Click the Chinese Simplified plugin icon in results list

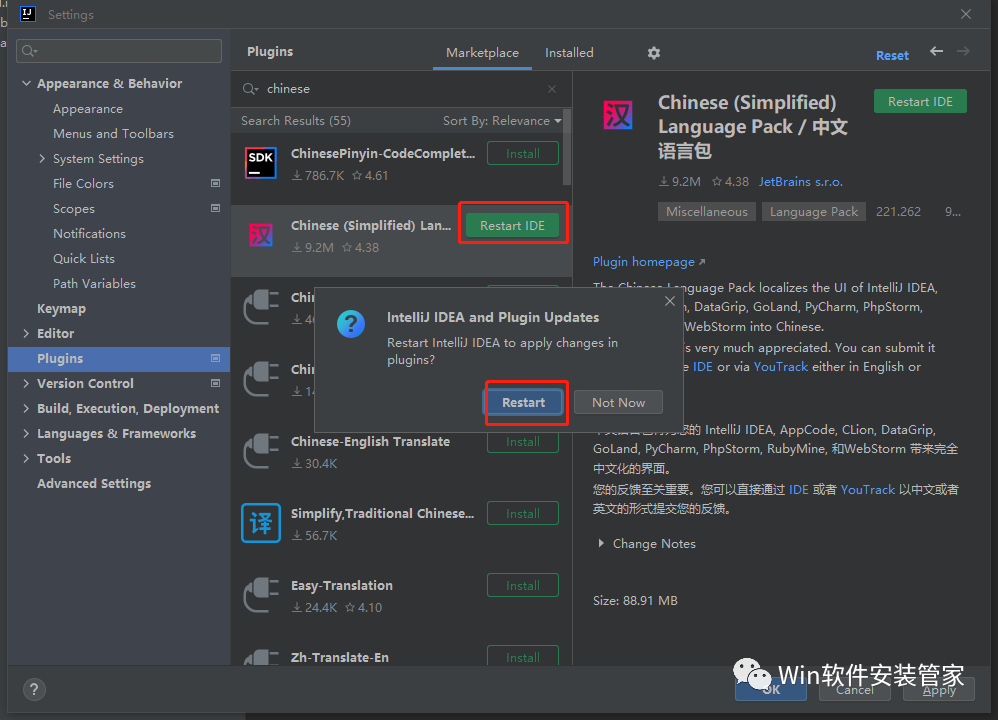[261, 236]
